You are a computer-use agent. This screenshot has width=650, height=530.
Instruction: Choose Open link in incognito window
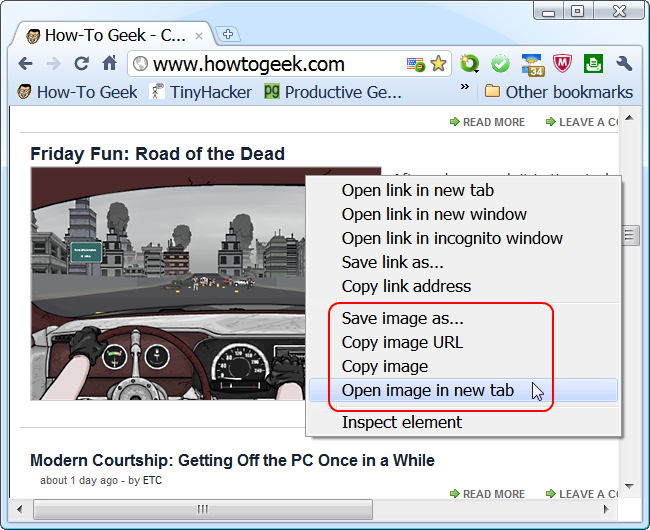pos(463,239)
